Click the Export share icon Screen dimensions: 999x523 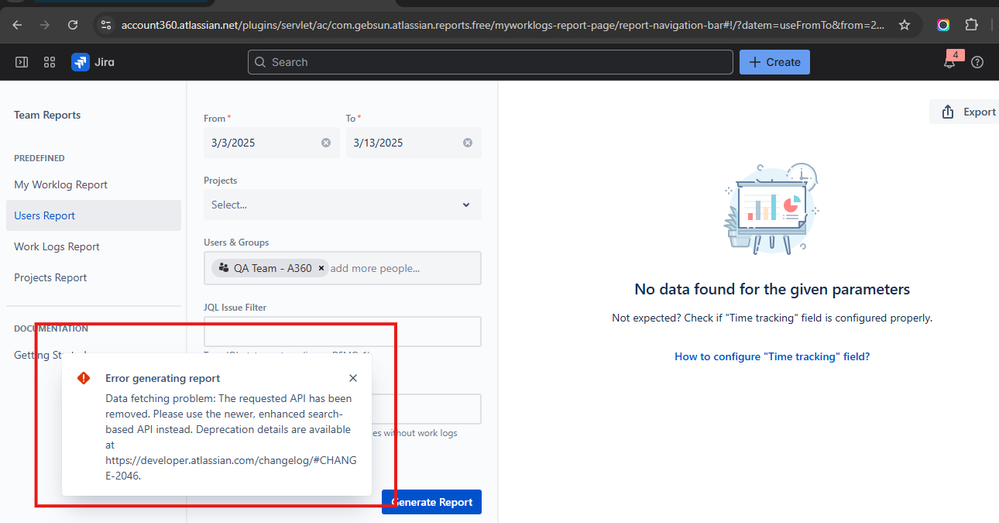point(948,111)
